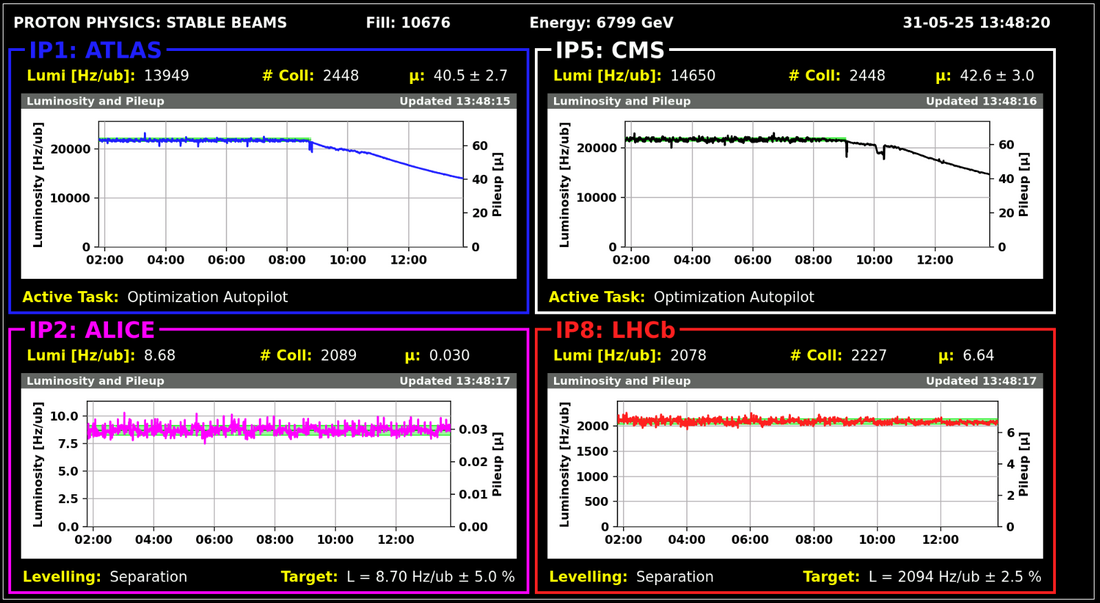Image resolution: width=1100 pixels, height=603 pixels.
Task: Select the Fill: 10676 header value
Action: [x=408, y=23]
